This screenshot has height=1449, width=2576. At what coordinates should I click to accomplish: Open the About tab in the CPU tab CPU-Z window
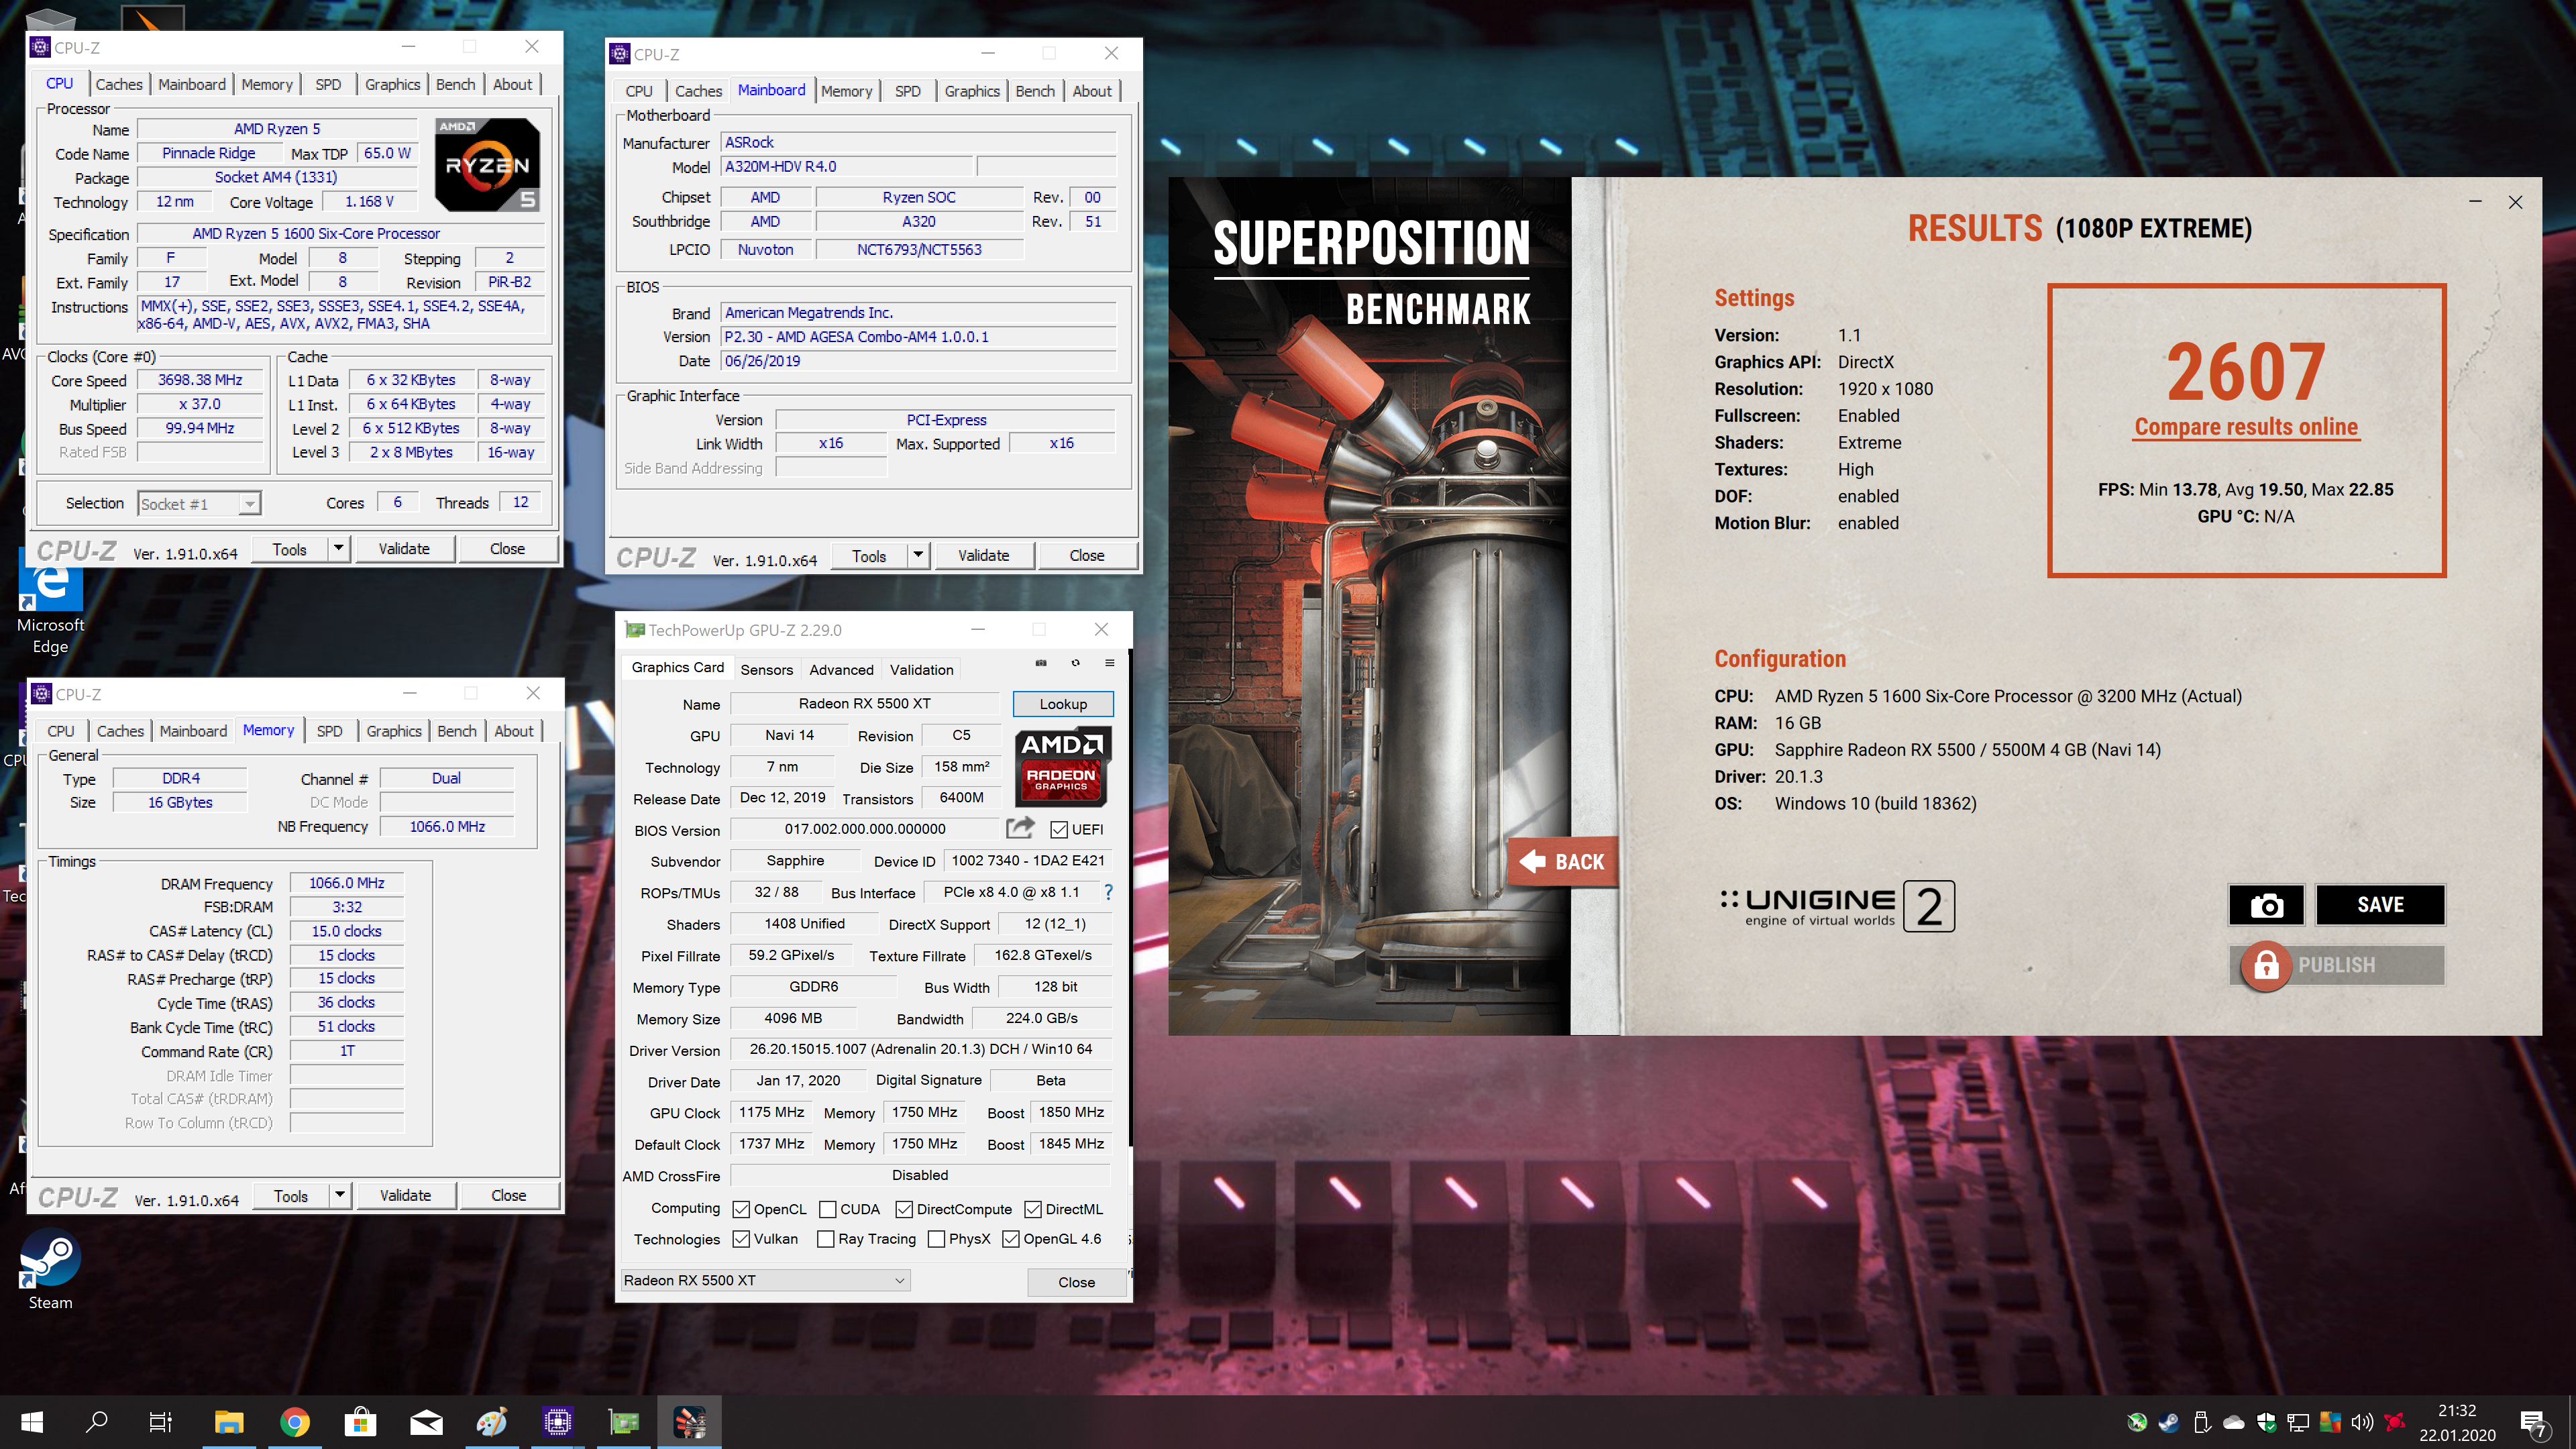pyautogui.click(x=512, y=84)
